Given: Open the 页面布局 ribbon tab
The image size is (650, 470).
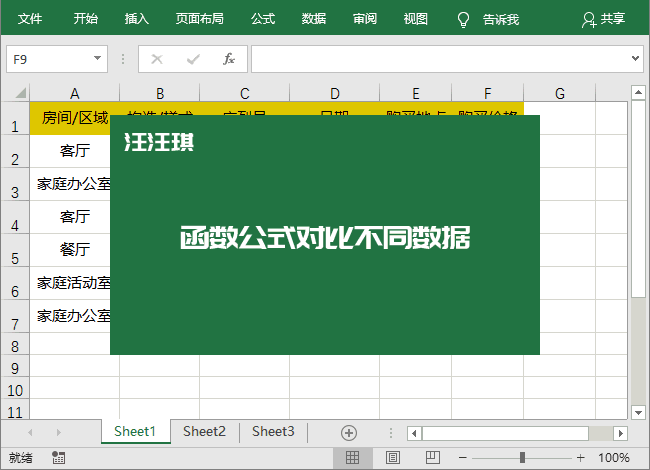Looking at the screenshot, I should [x=199, y=19].
